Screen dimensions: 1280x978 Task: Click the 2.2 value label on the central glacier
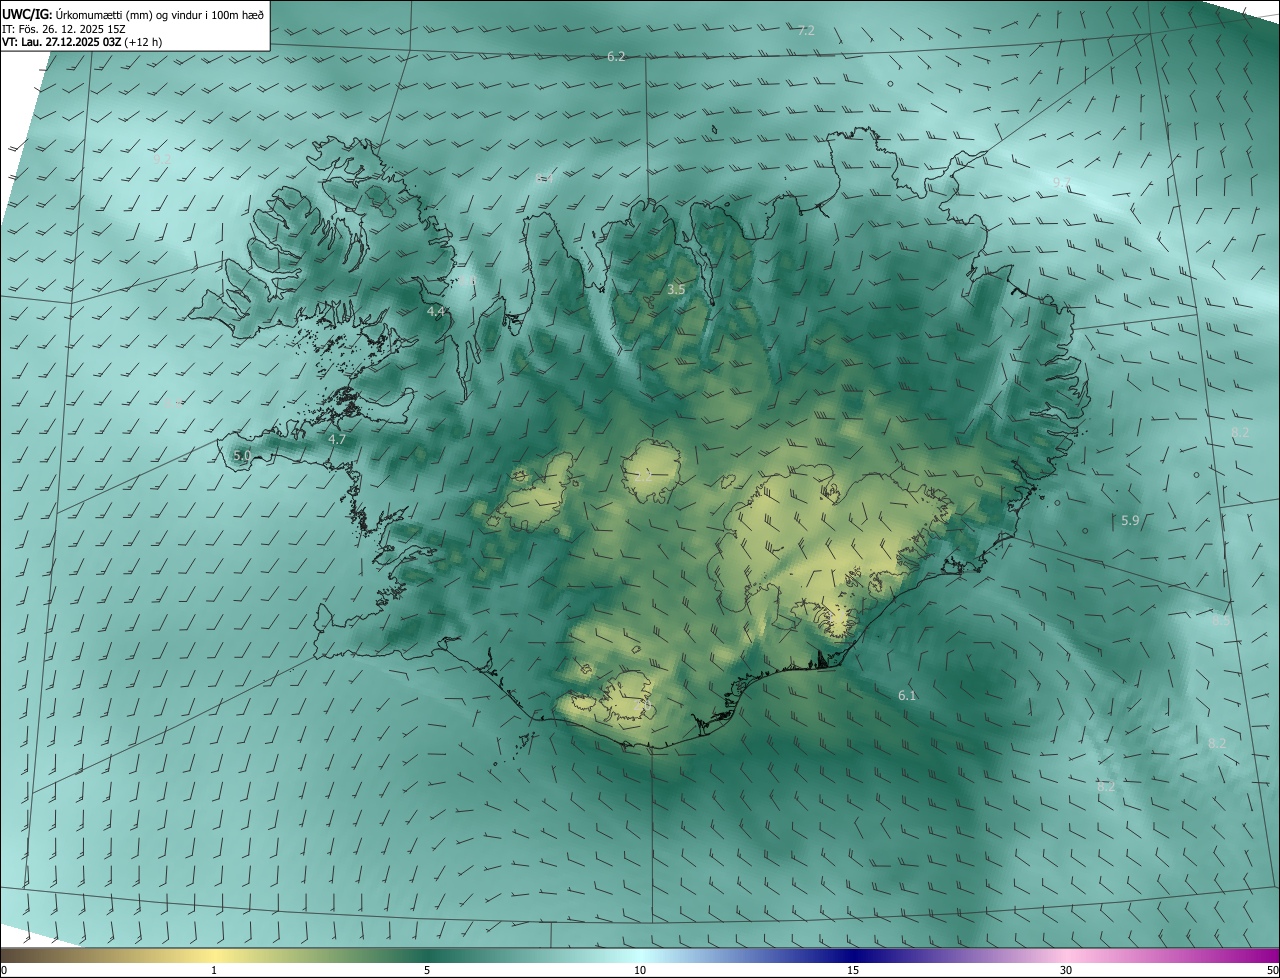point(643,479)
